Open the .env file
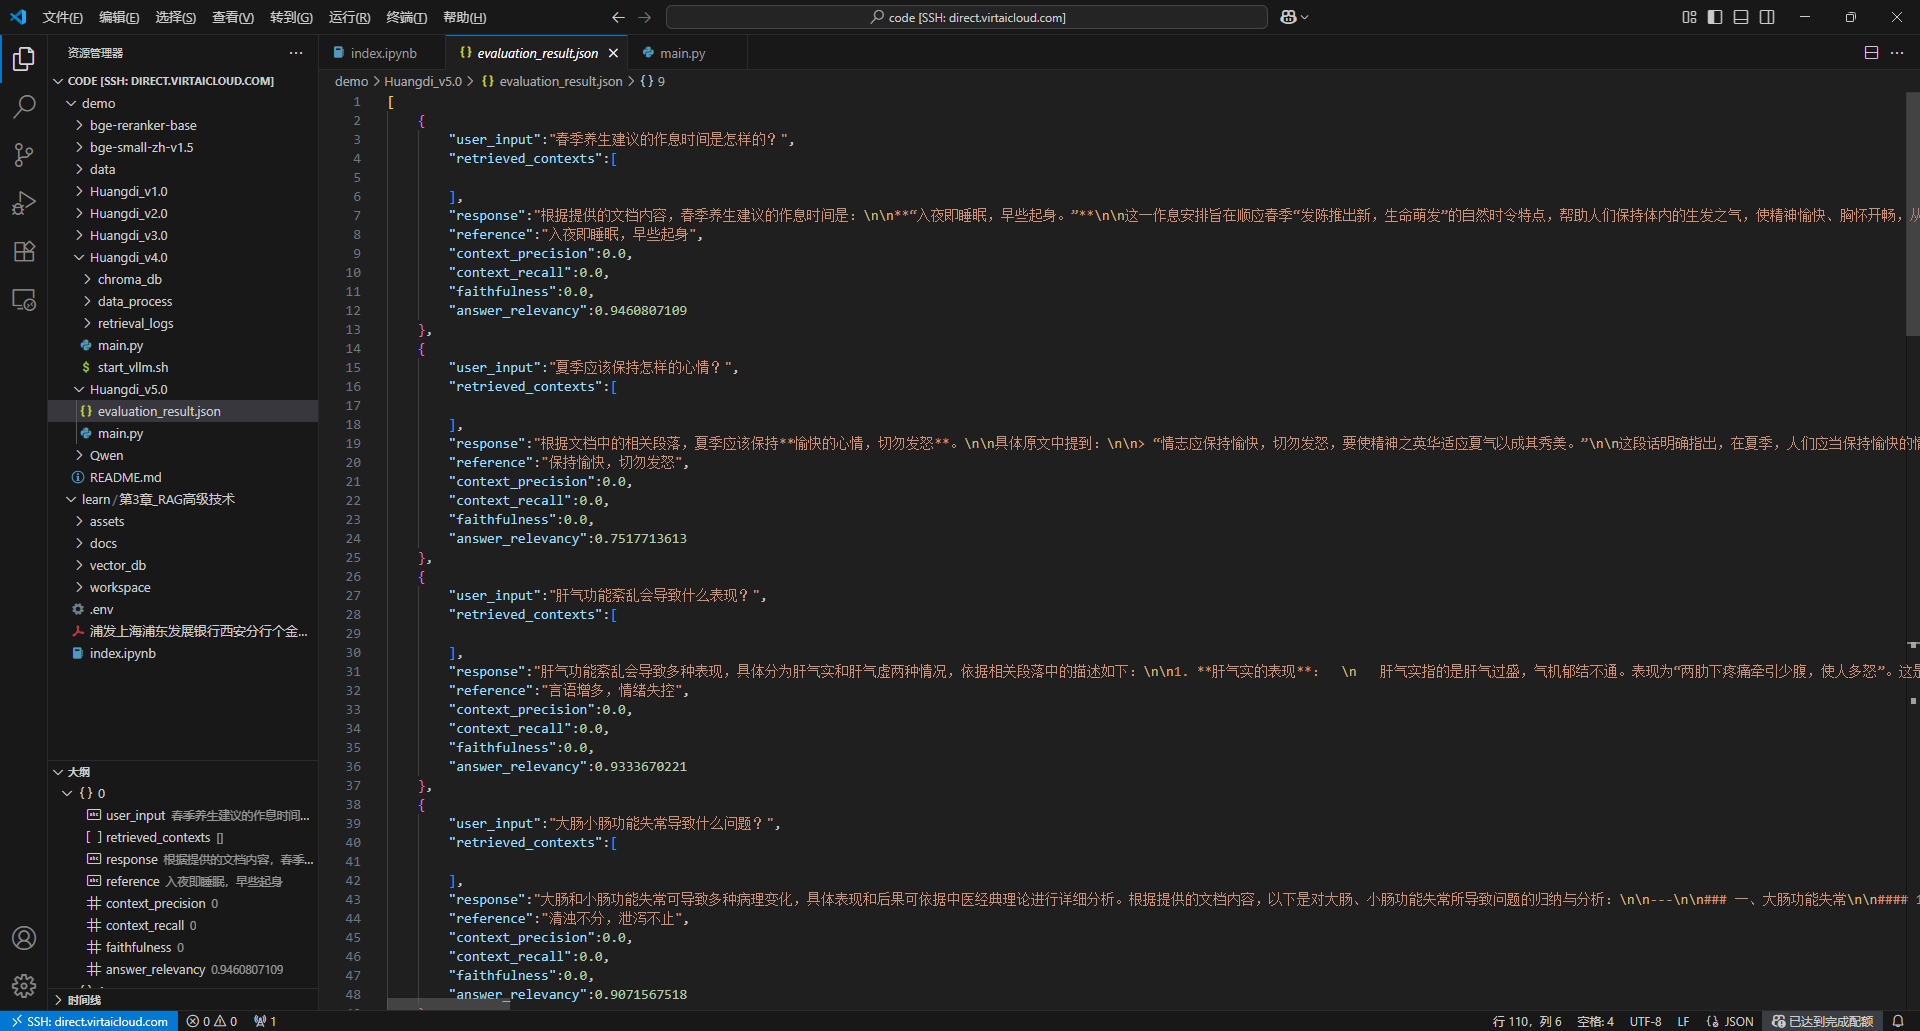This screenshot has width=1920, height=1031. [x=183, y=609]
